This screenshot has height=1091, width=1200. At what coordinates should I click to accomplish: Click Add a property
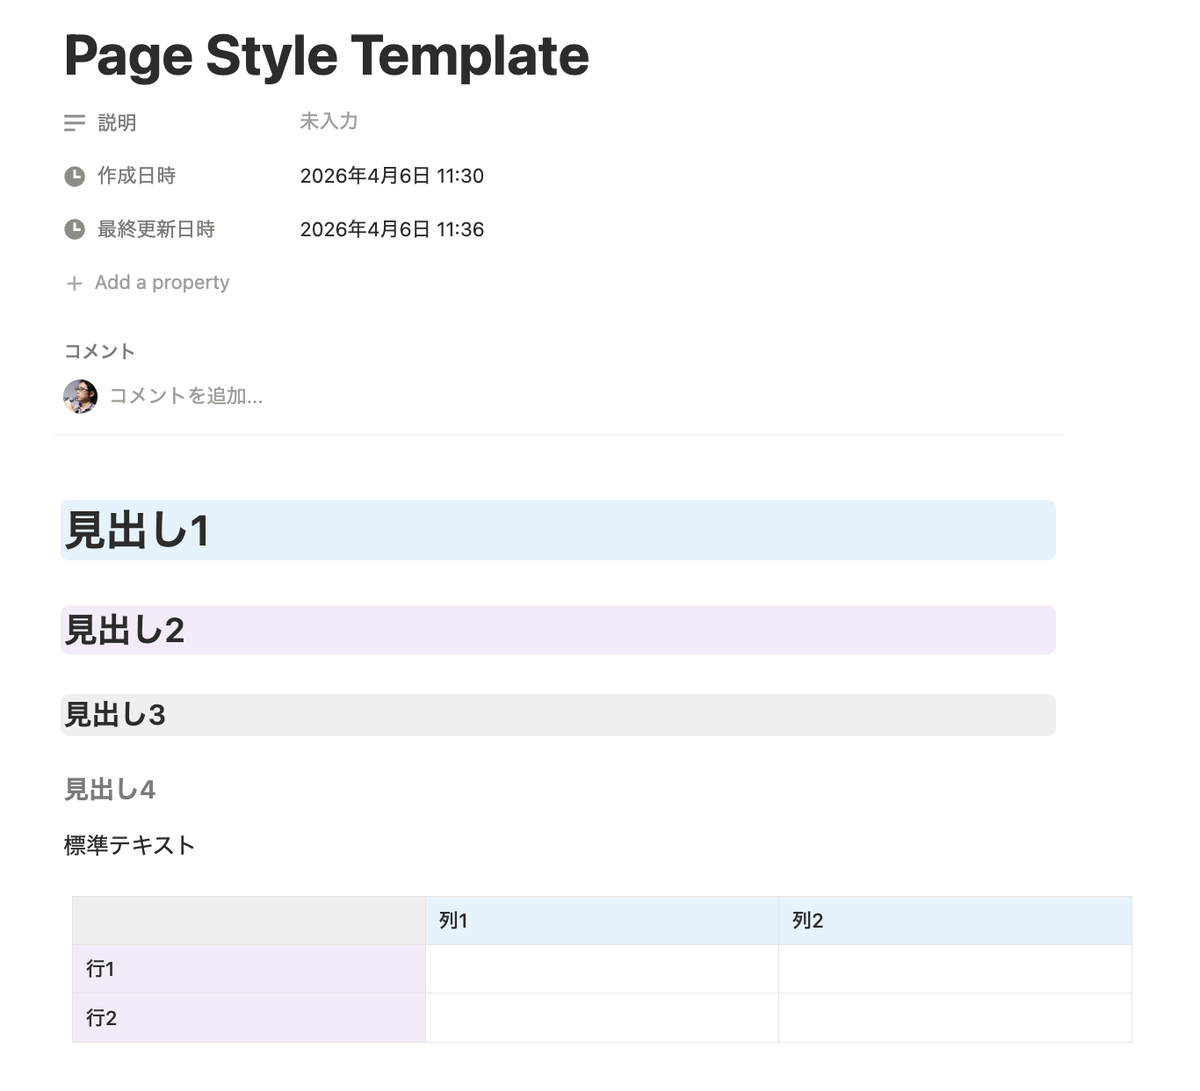pyautogui.click(x=162, y=283)
